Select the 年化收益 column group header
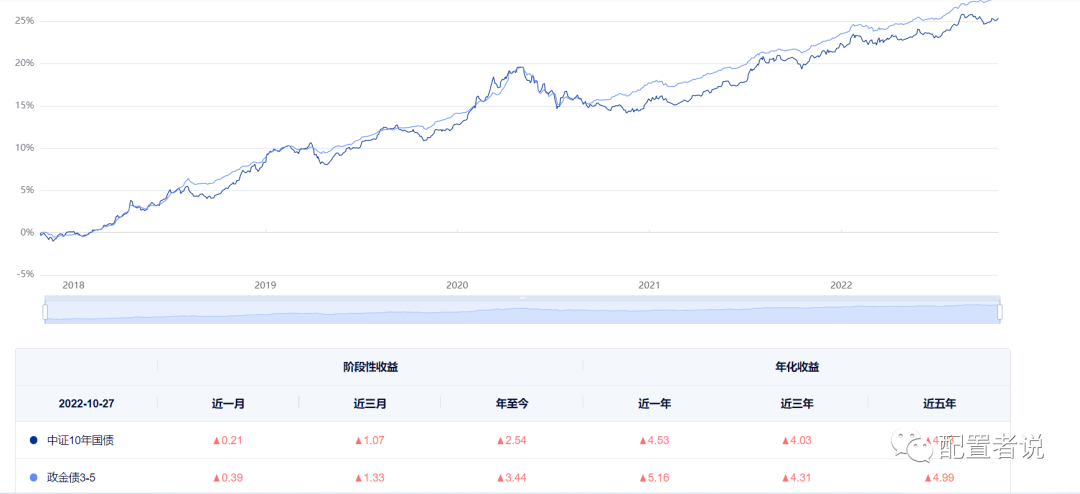 tap(797, 367)
